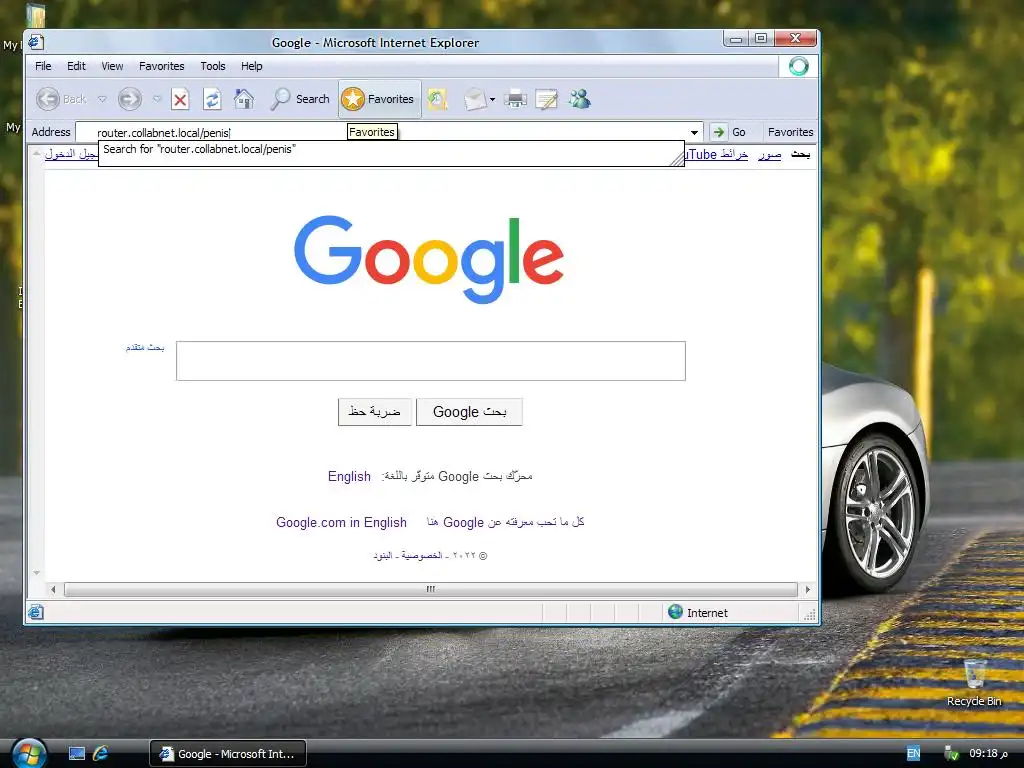The width and height of the screenshot is (1024, 768).
Task: Stop page loading with red X icon
Action: pyautogui.click(x=180, y=99)
